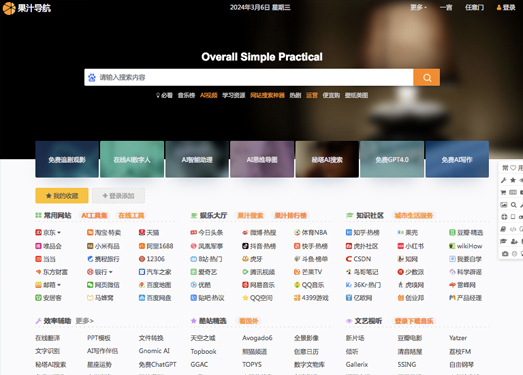Open wikiHow site link
This screenshot has width=523, height=375.
466,246
